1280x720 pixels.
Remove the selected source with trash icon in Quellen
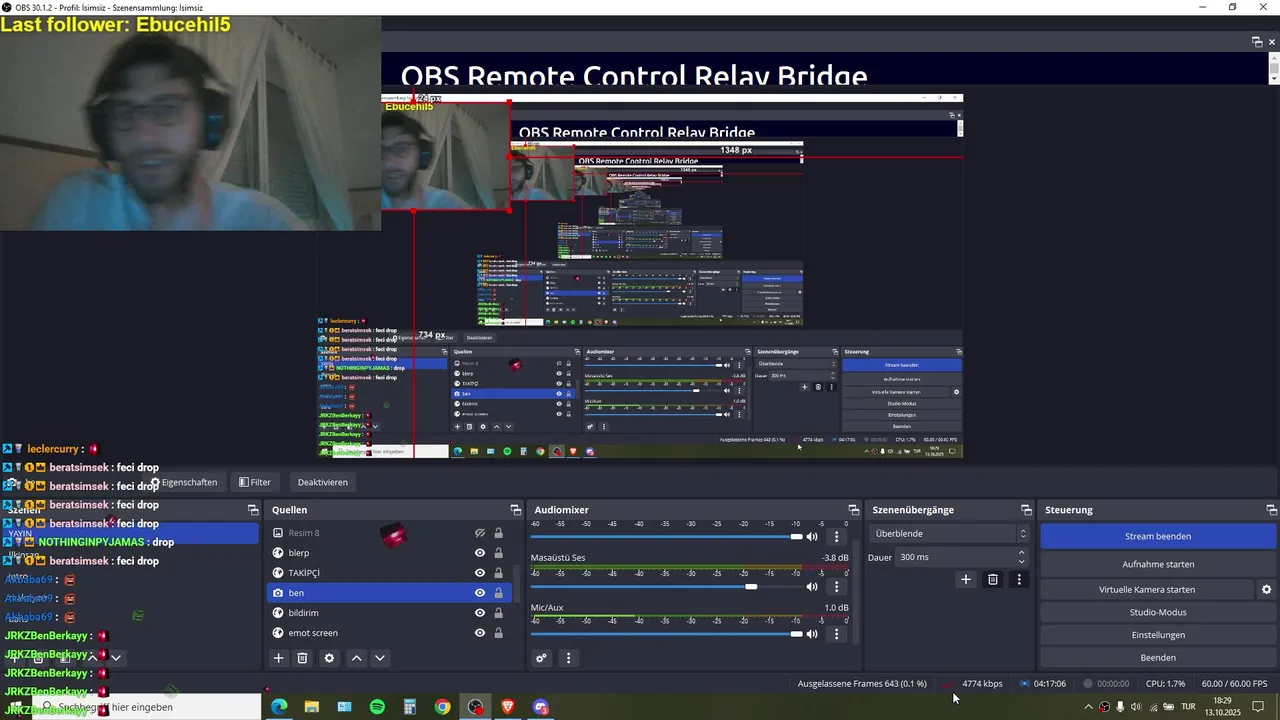coord(302,658)
